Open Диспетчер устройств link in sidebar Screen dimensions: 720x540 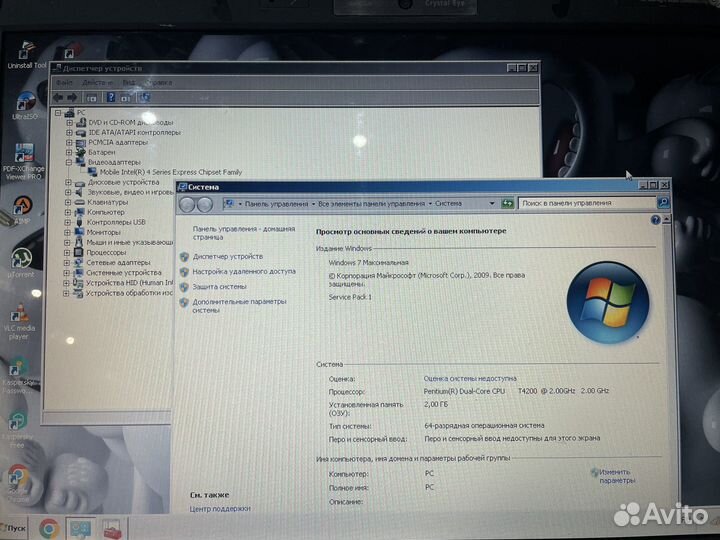point(227,257)
